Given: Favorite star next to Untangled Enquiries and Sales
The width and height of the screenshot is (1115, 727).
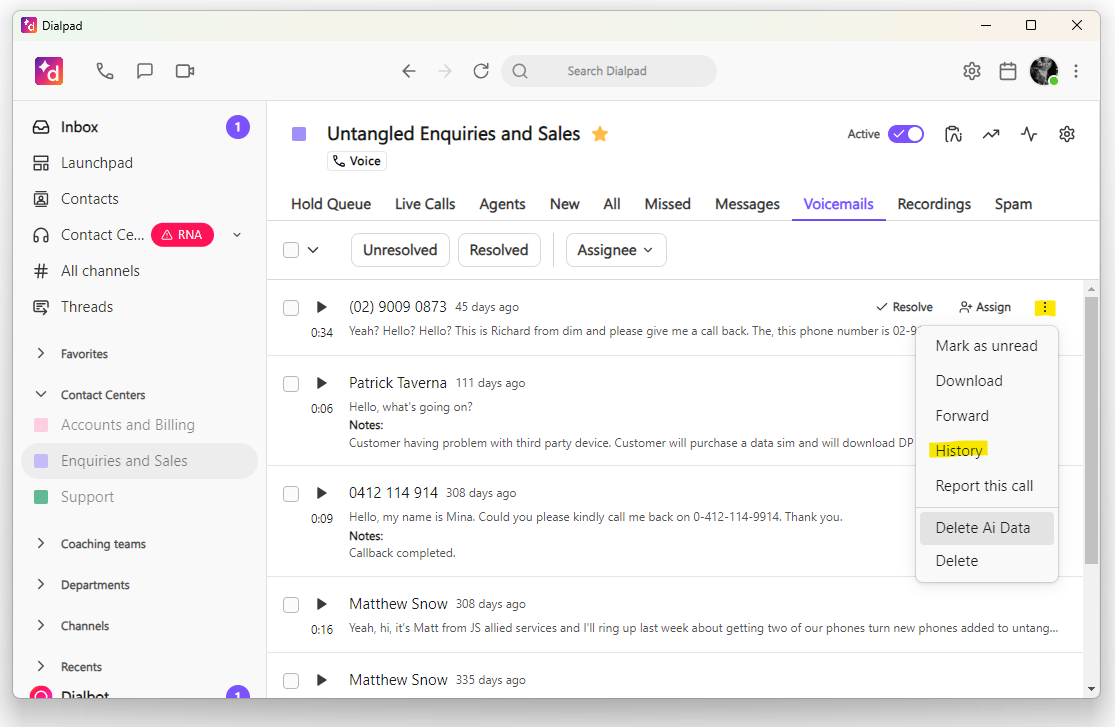Looking at the screenshot, I should pos(600,134).
